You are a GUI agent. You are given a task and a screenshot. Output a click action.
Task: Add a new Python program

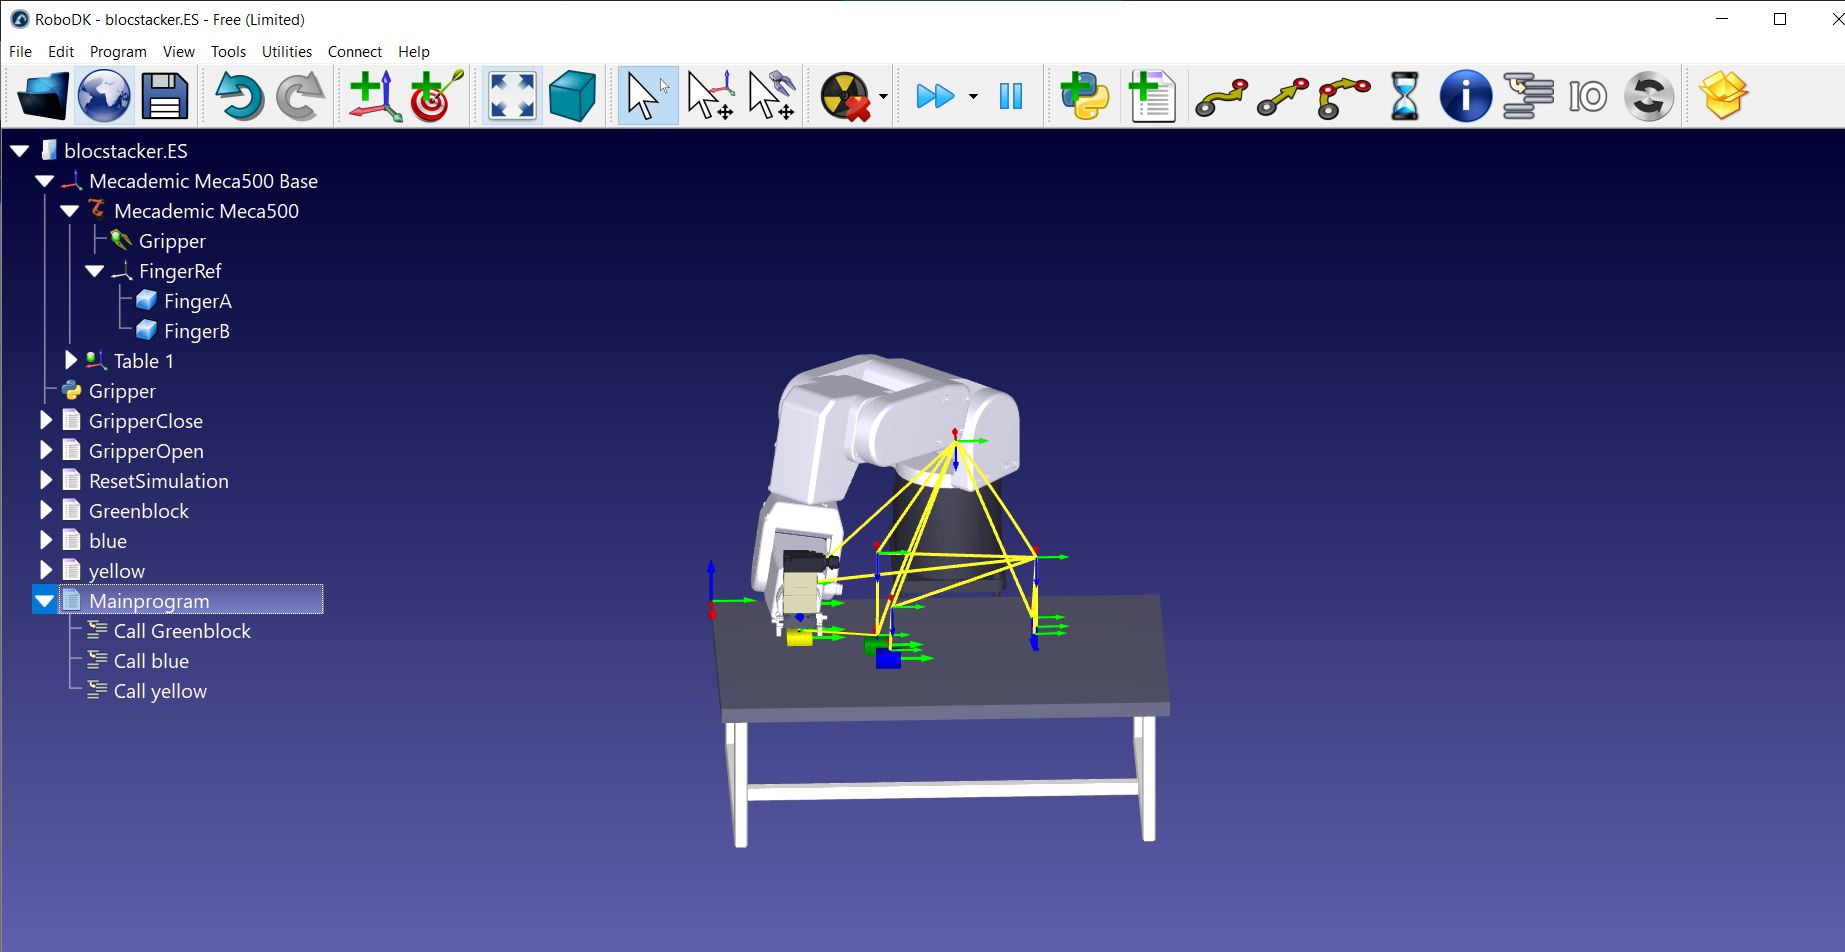coord(1085,96)
